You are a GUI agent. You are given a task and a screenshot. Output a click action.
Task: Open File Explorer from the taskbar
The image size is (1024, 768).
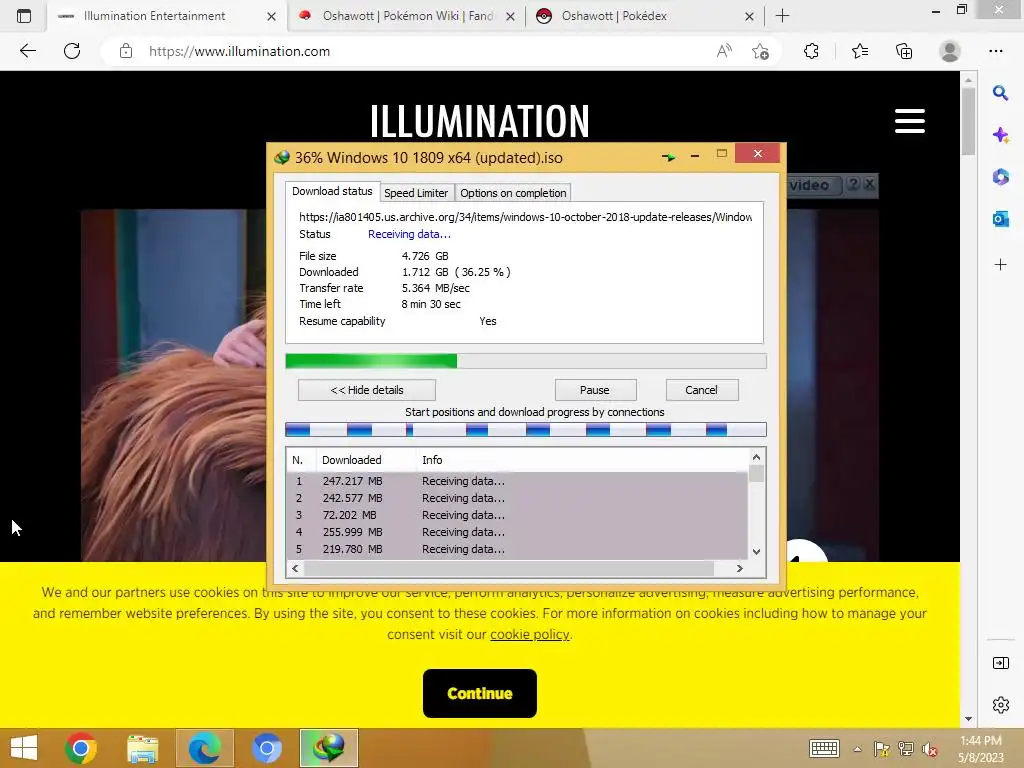[142, 748]
